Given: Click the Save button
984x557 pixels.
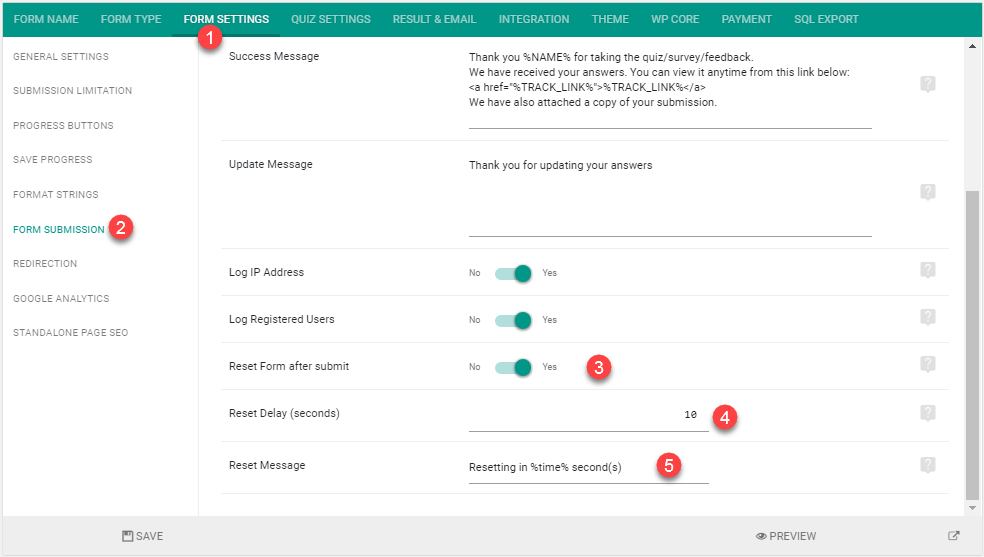Looking at the screenshot, I should click(x=142, y=536).
